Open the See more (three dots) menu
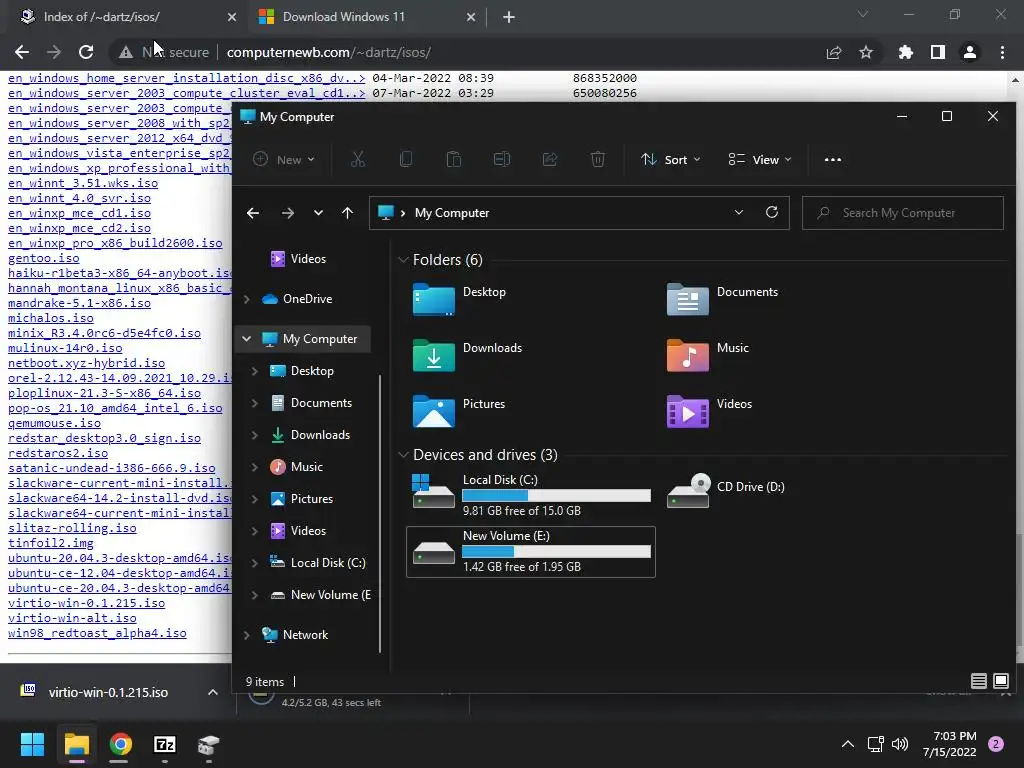The width and height of the screenshot is (1024, 768). [833, 159]
